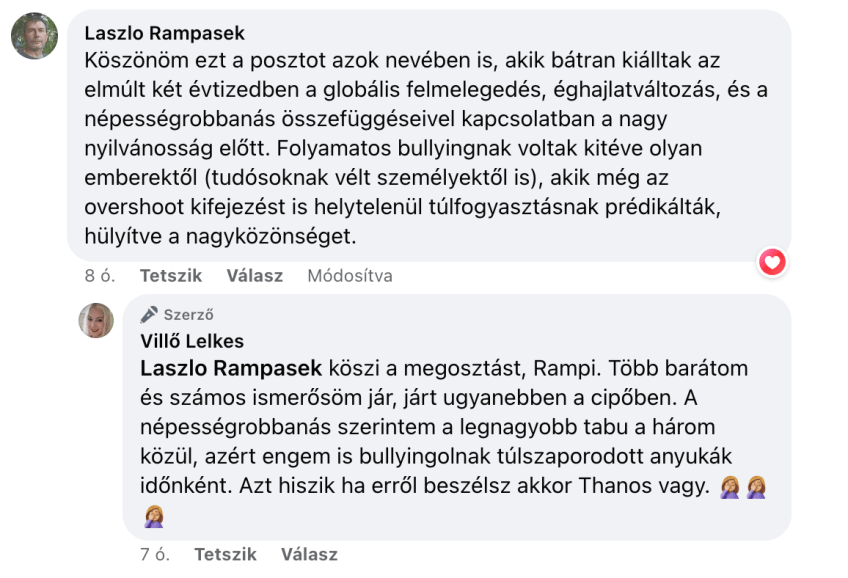Click the Szerző microphone badge icon

point(150,314)
